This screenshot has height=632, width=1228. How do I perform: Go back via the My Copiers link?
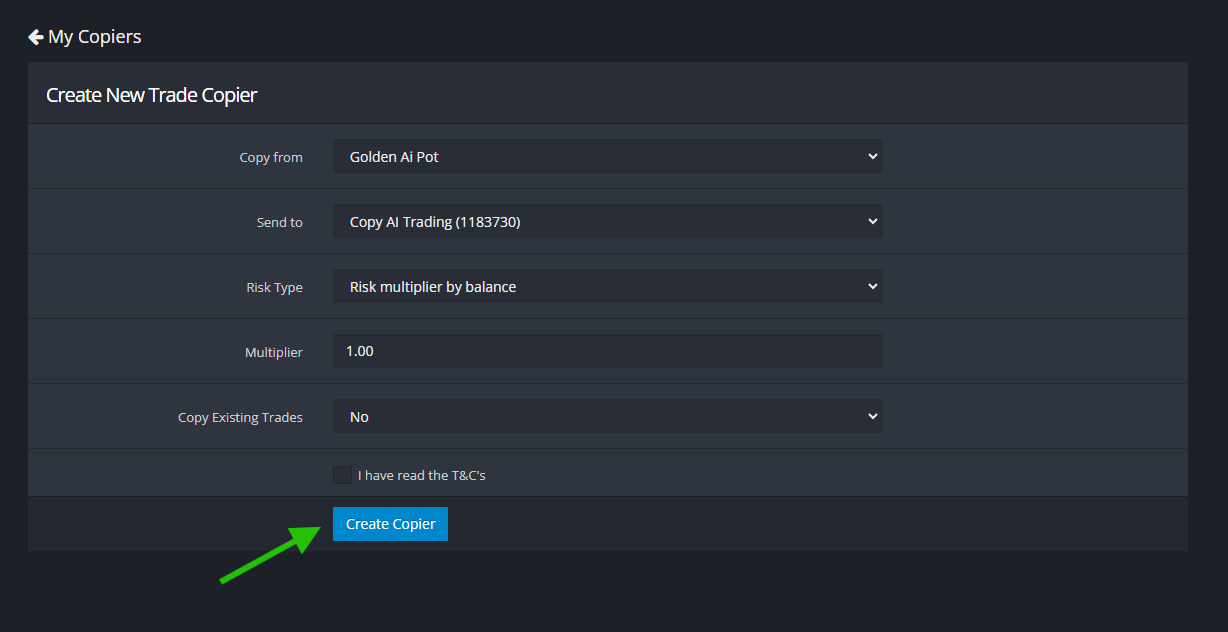point(94,37)
